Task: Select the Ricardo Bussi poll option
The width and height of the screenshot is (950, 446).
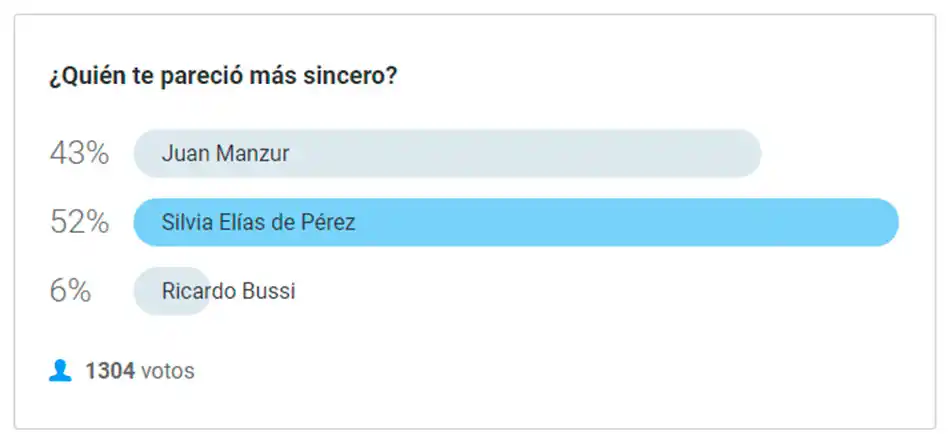Action: 228,291
